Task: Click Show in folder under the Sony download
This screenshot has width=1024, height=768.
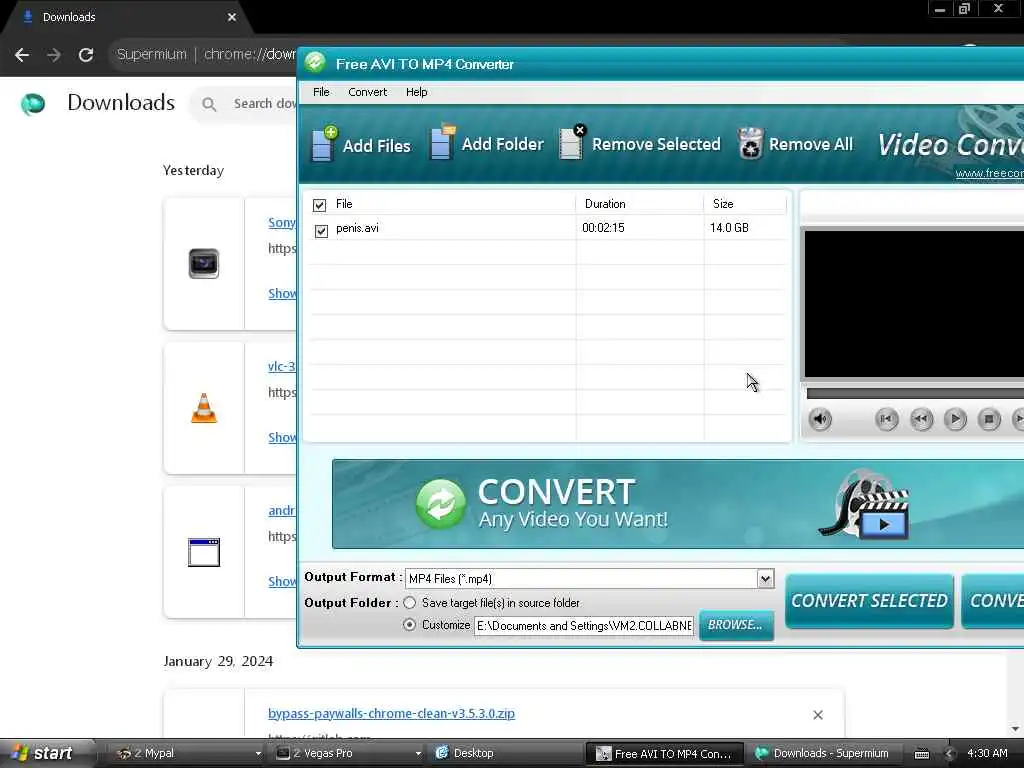Action: tap(282, 294)
